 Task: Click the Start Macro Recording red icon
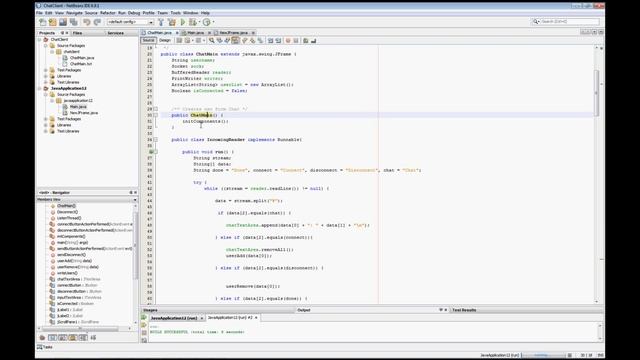click(x=288, y=40)
